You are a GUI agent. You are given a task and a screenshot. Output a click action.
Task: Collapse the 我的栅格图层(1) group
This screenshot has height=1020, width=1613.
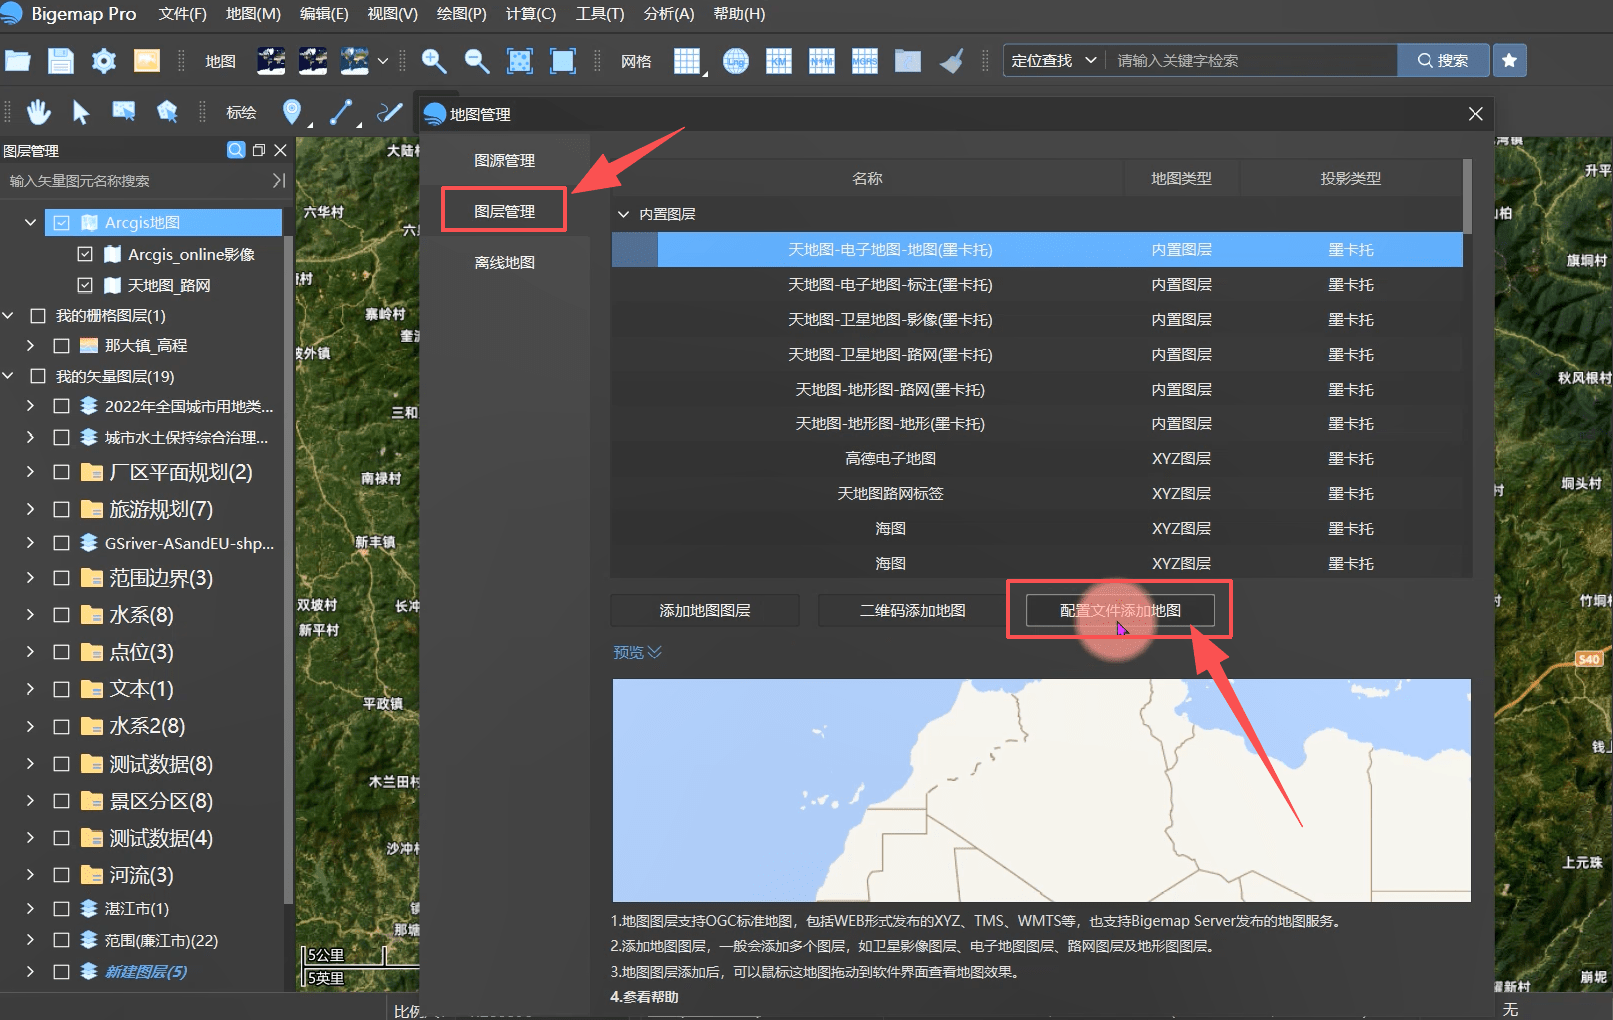click(8, 316)
